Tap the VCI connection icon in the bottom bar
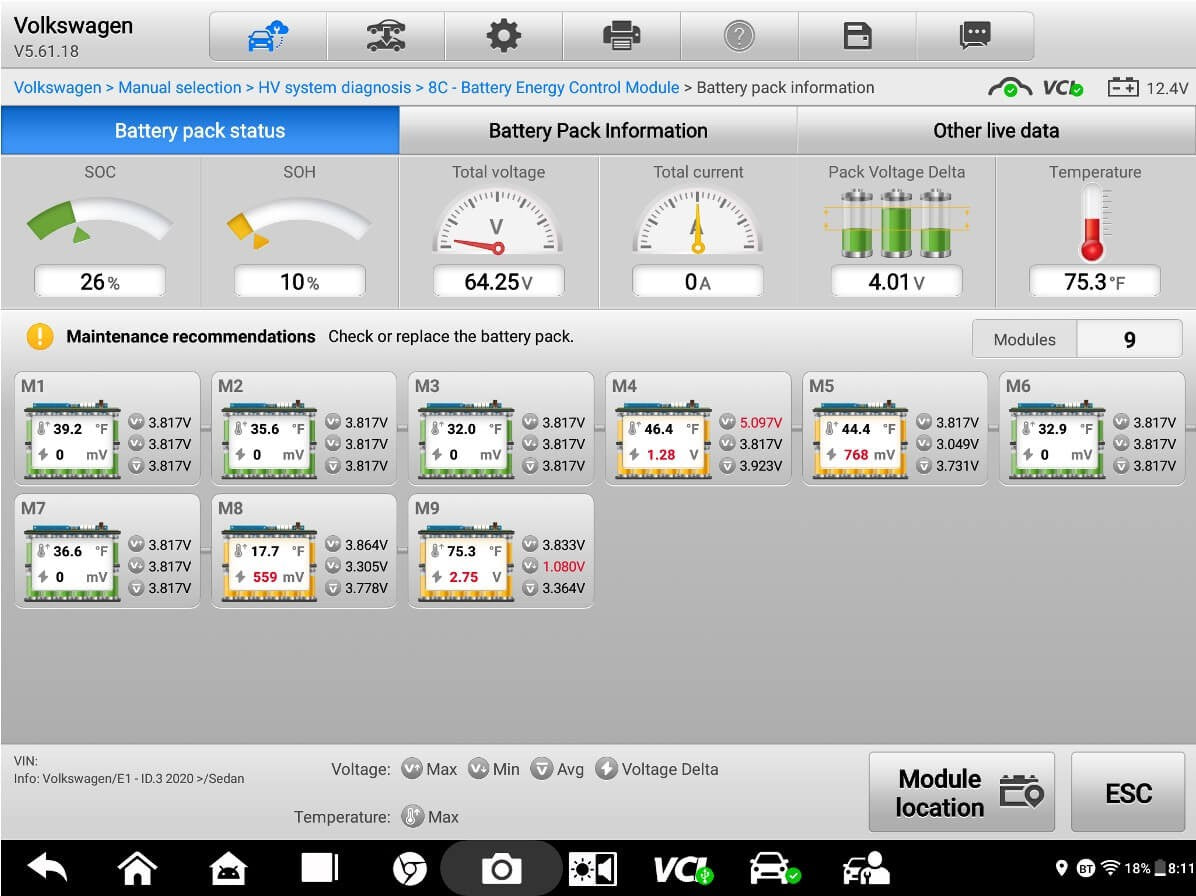This screenshot has height=896, width=1196. click(x=682, y=869)
